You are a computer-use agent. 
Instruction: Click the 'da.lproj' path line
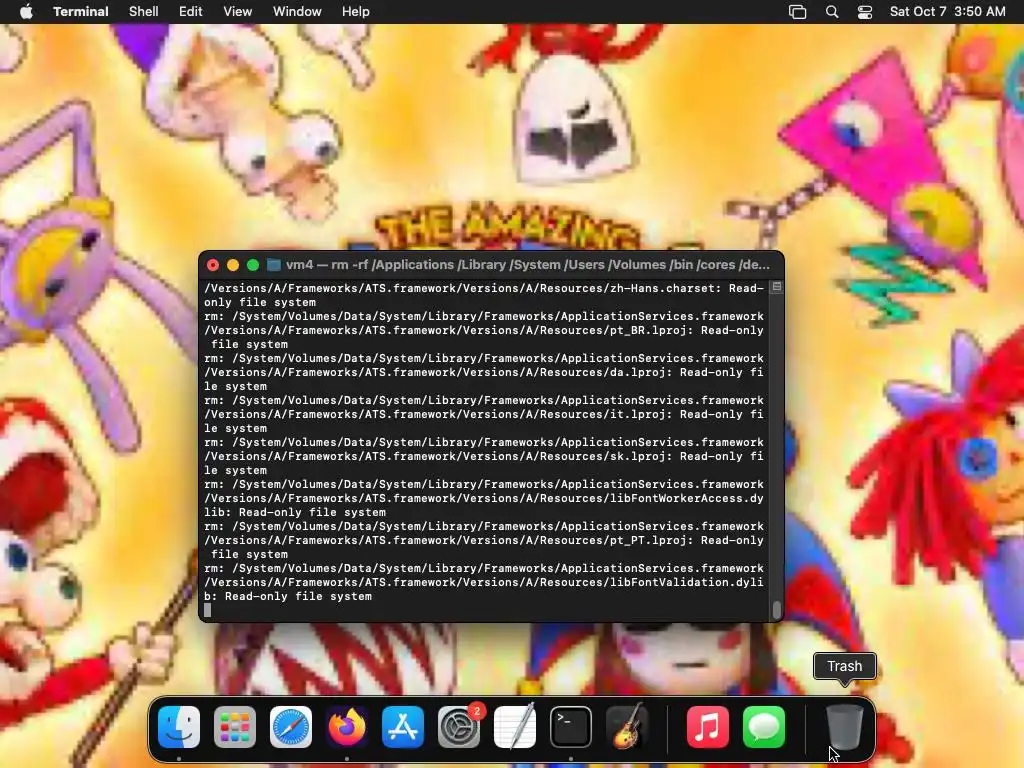point(484,372)
